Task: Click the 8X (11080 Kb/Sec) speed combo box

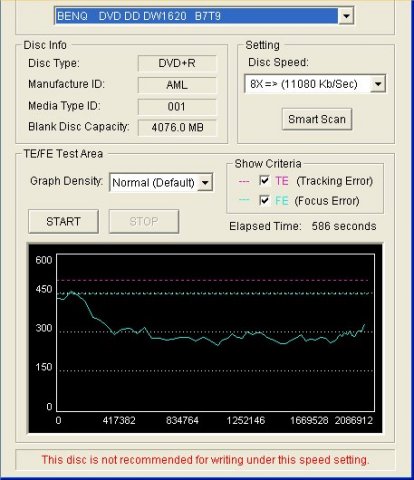Action: pos(315,84)
